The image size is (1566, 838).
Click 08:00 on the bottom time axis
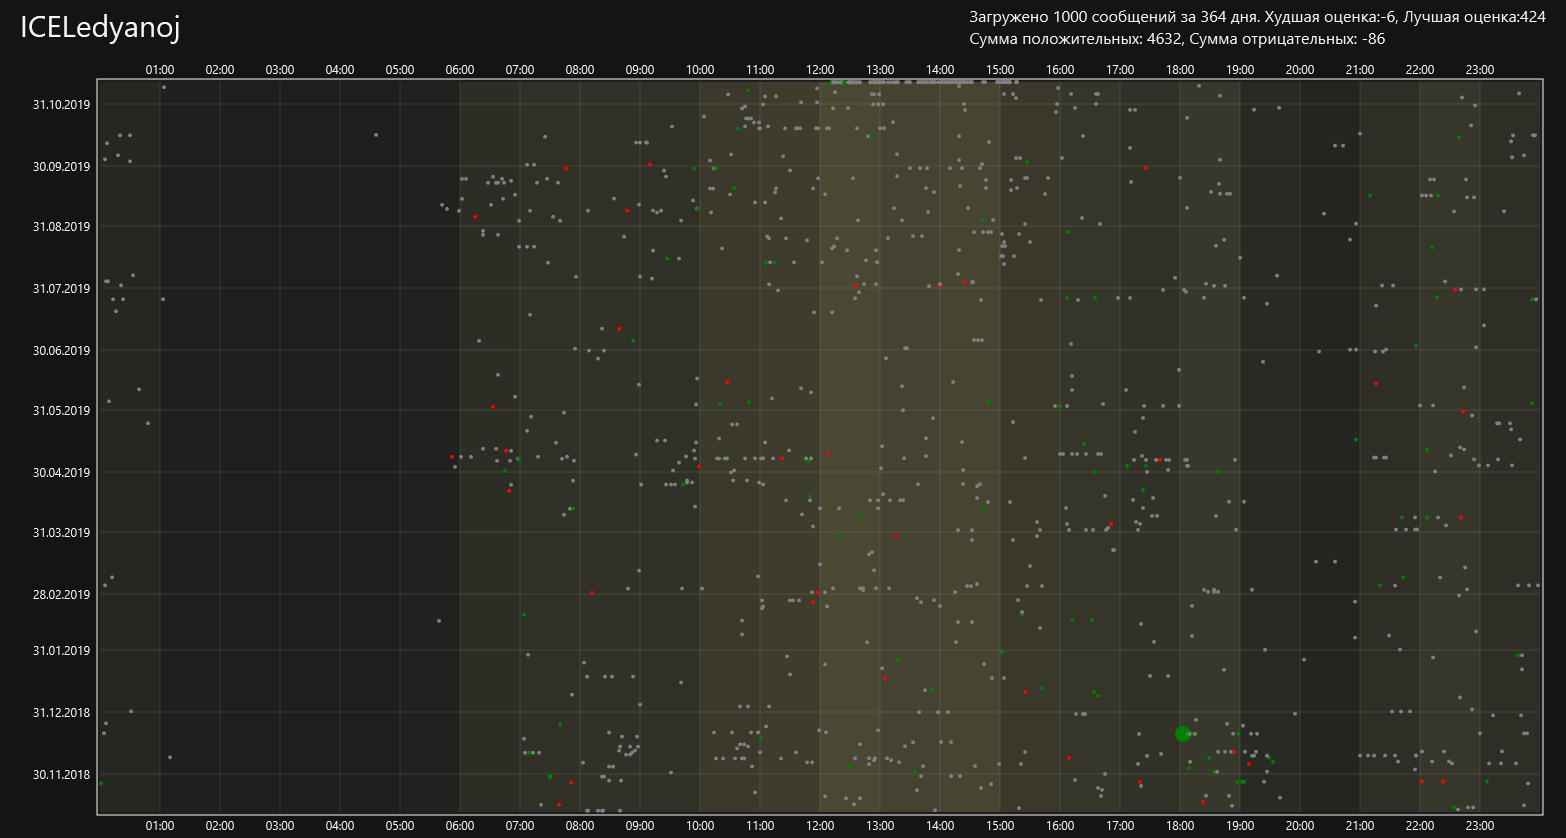pos(580,826)
